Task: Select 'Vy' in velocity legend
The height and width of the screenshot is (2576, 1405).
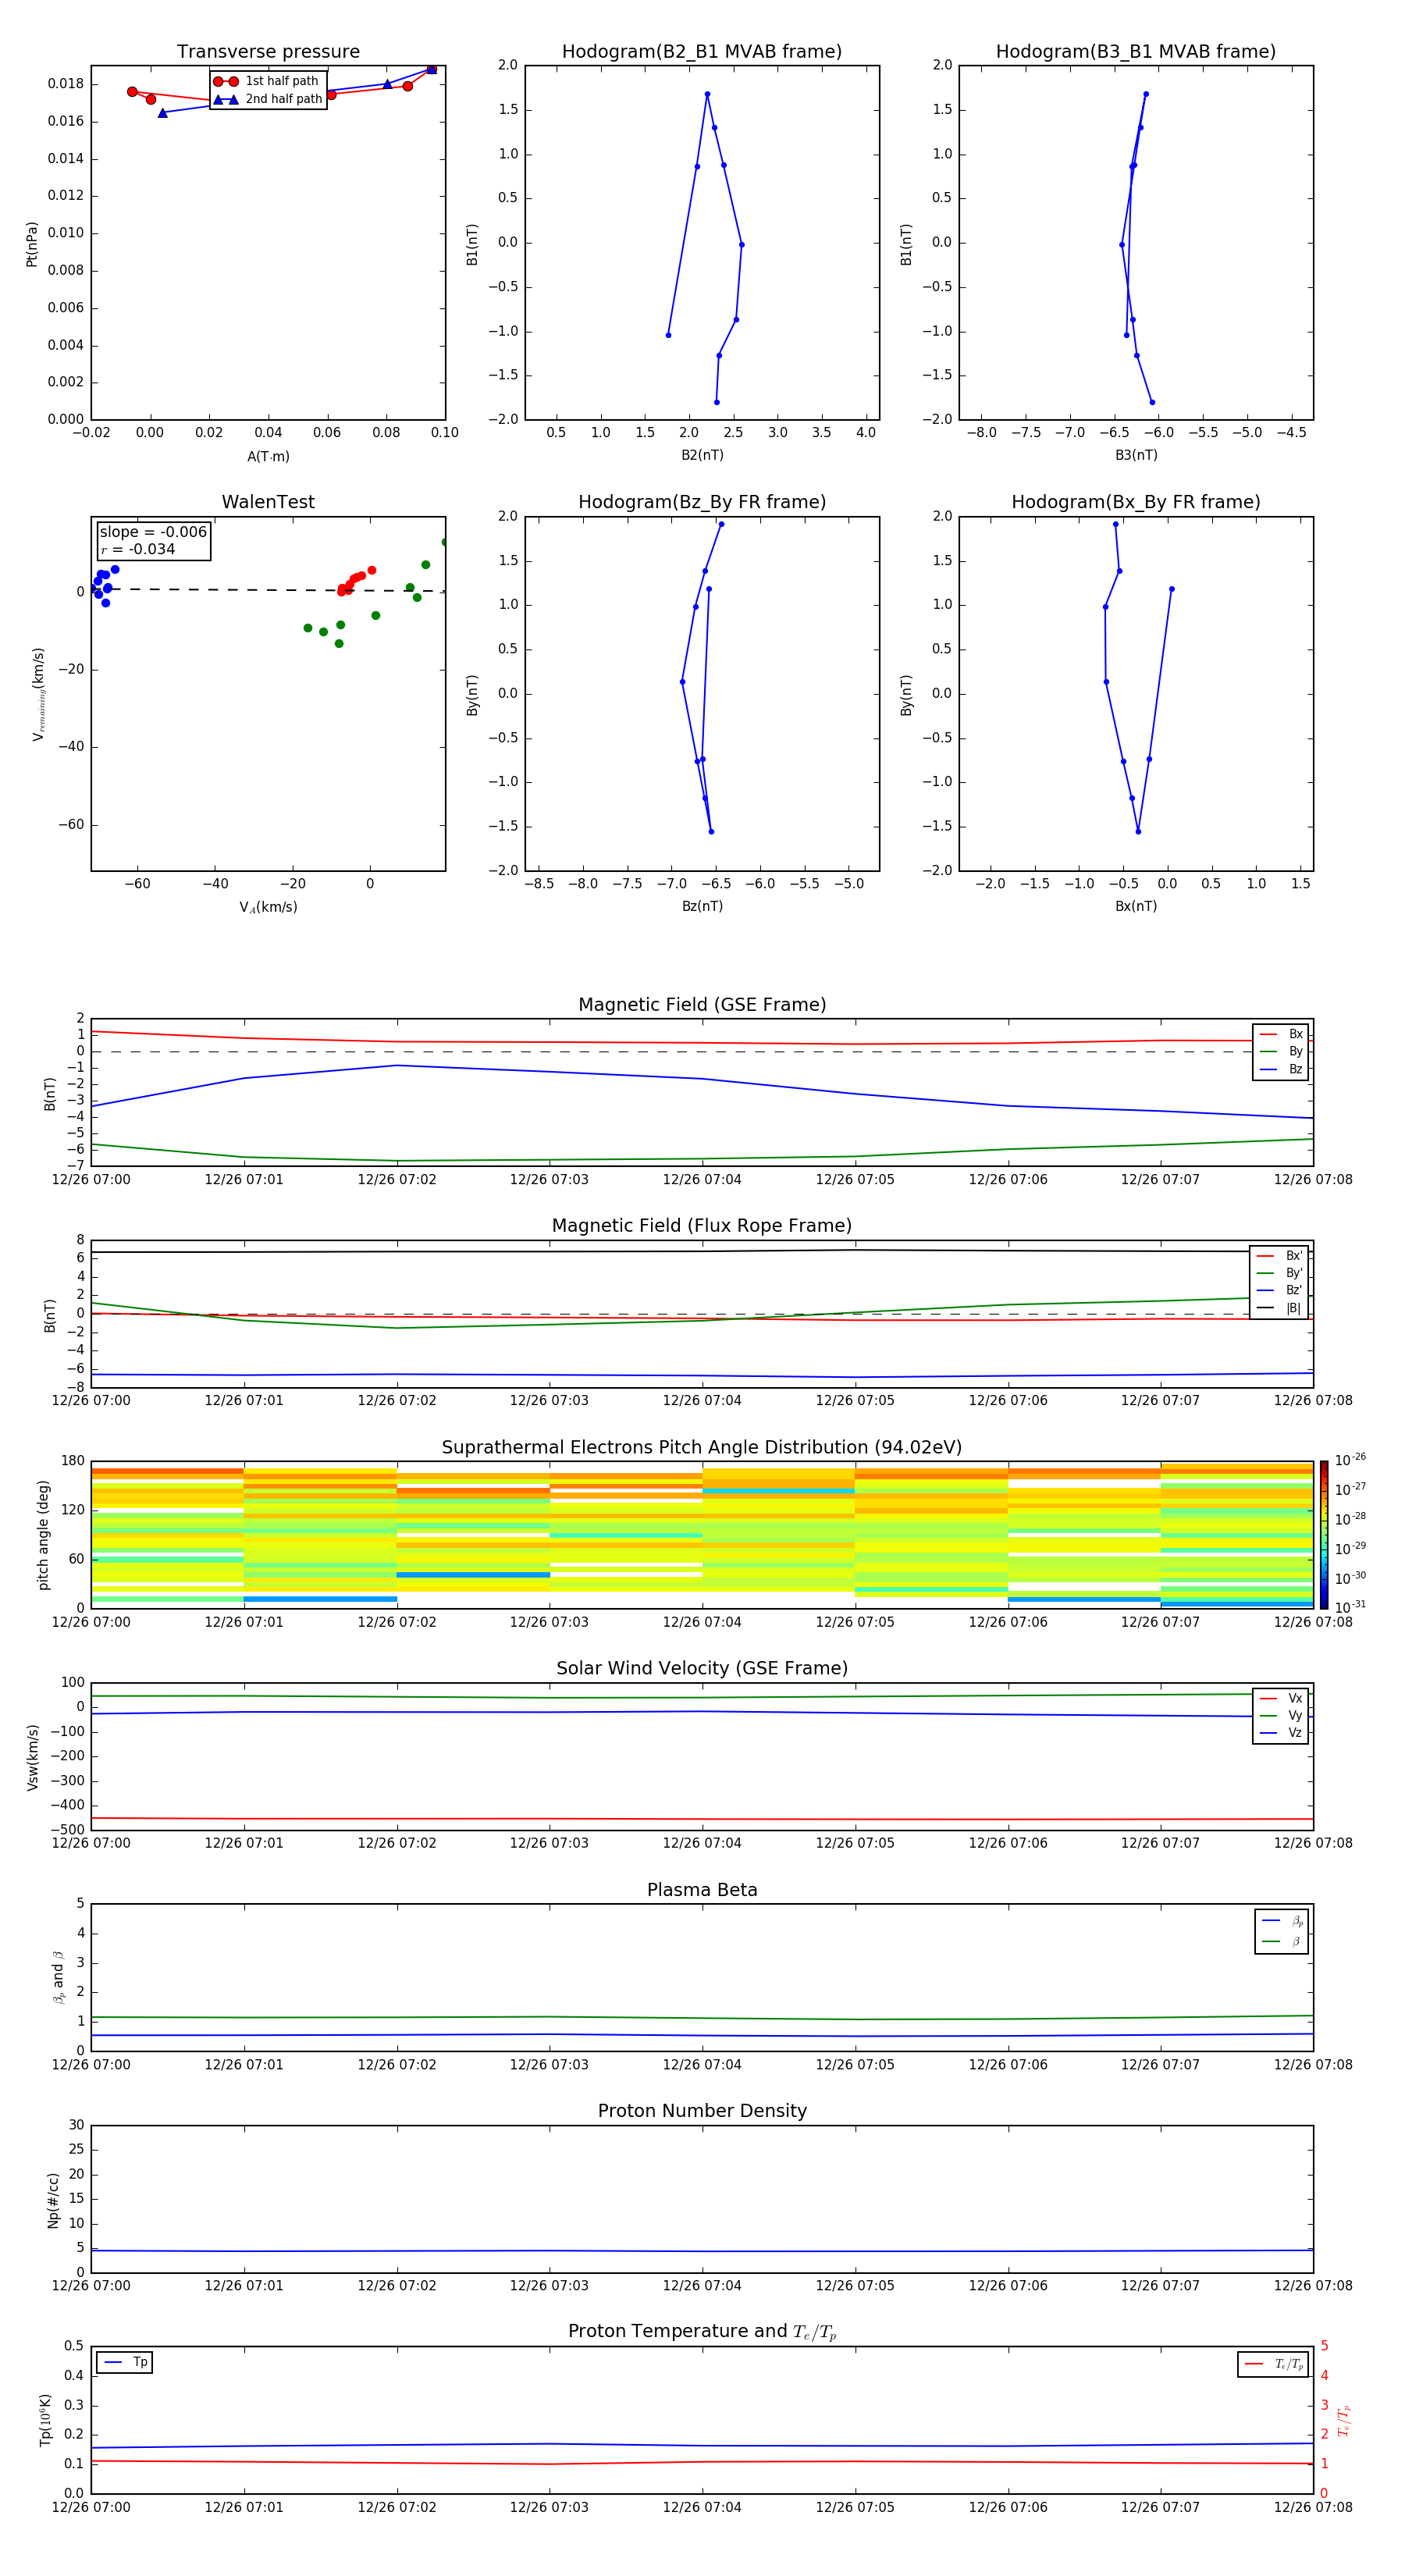Action: tap(1281, 1715)
